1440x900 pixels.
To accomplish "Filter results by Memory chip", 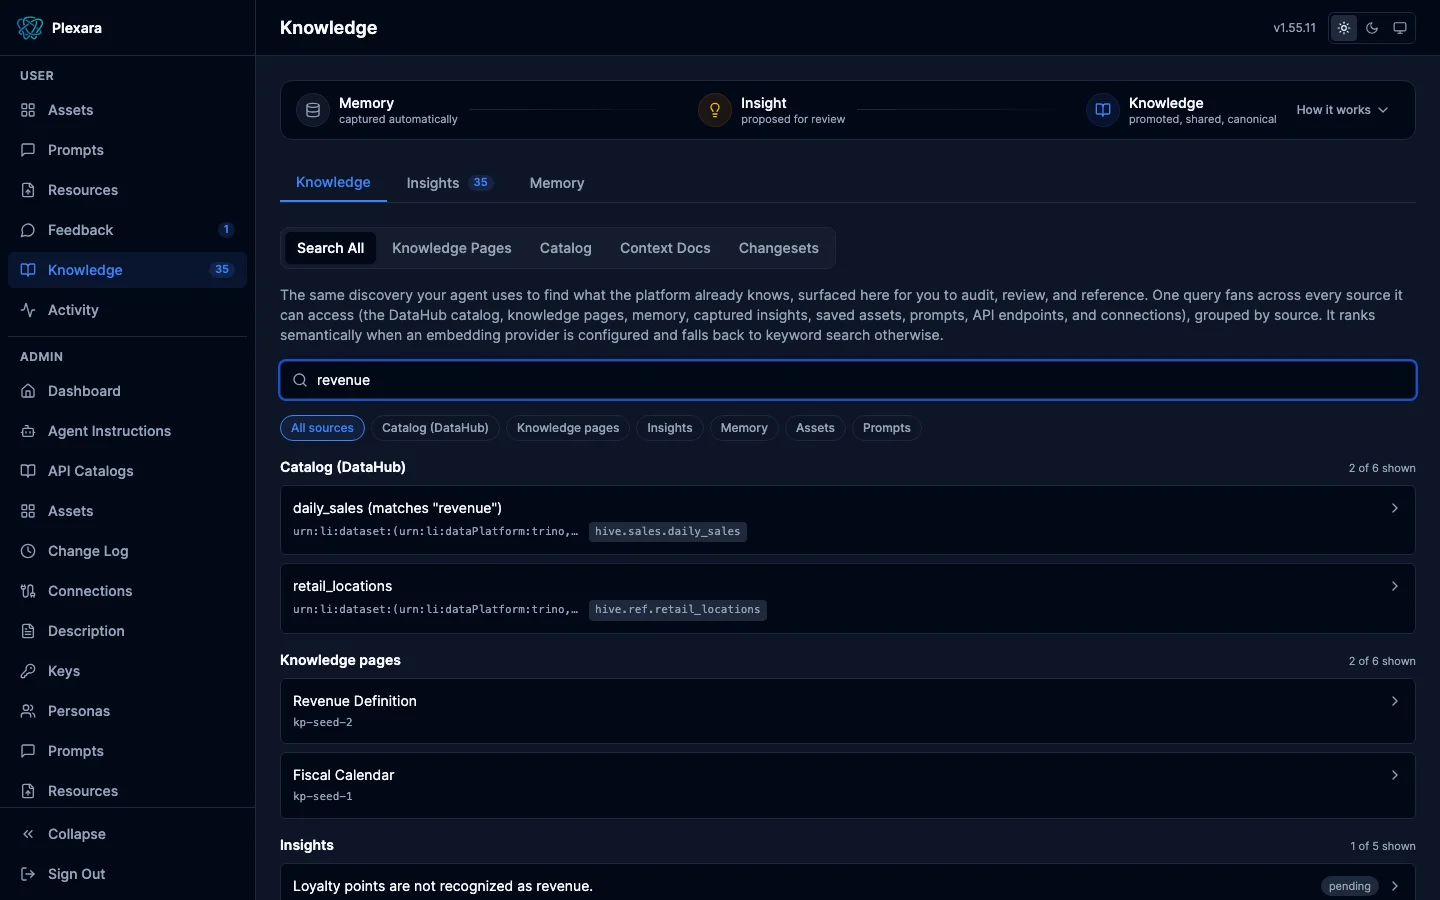I will pos(744,428).
